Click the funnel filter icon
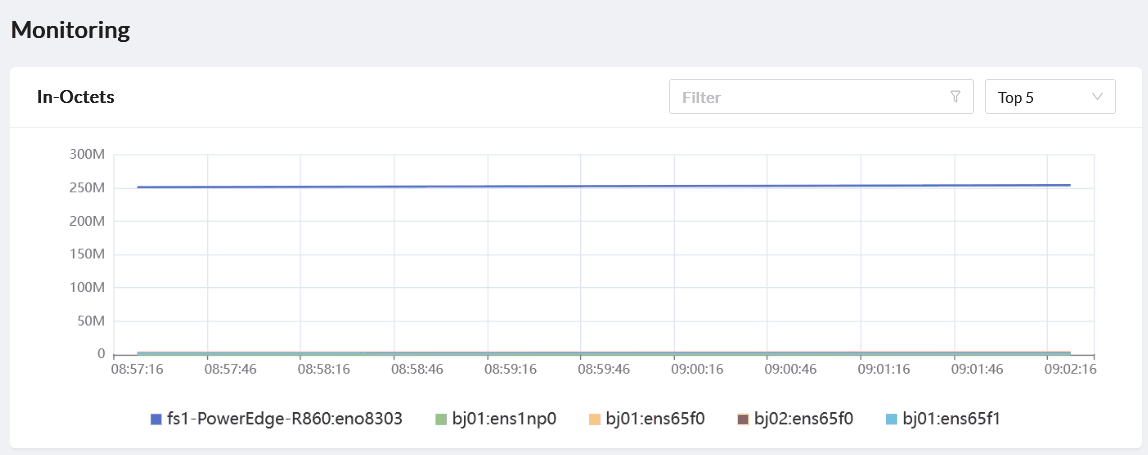This screenshot has height=455, width=1148. [955, 97]
